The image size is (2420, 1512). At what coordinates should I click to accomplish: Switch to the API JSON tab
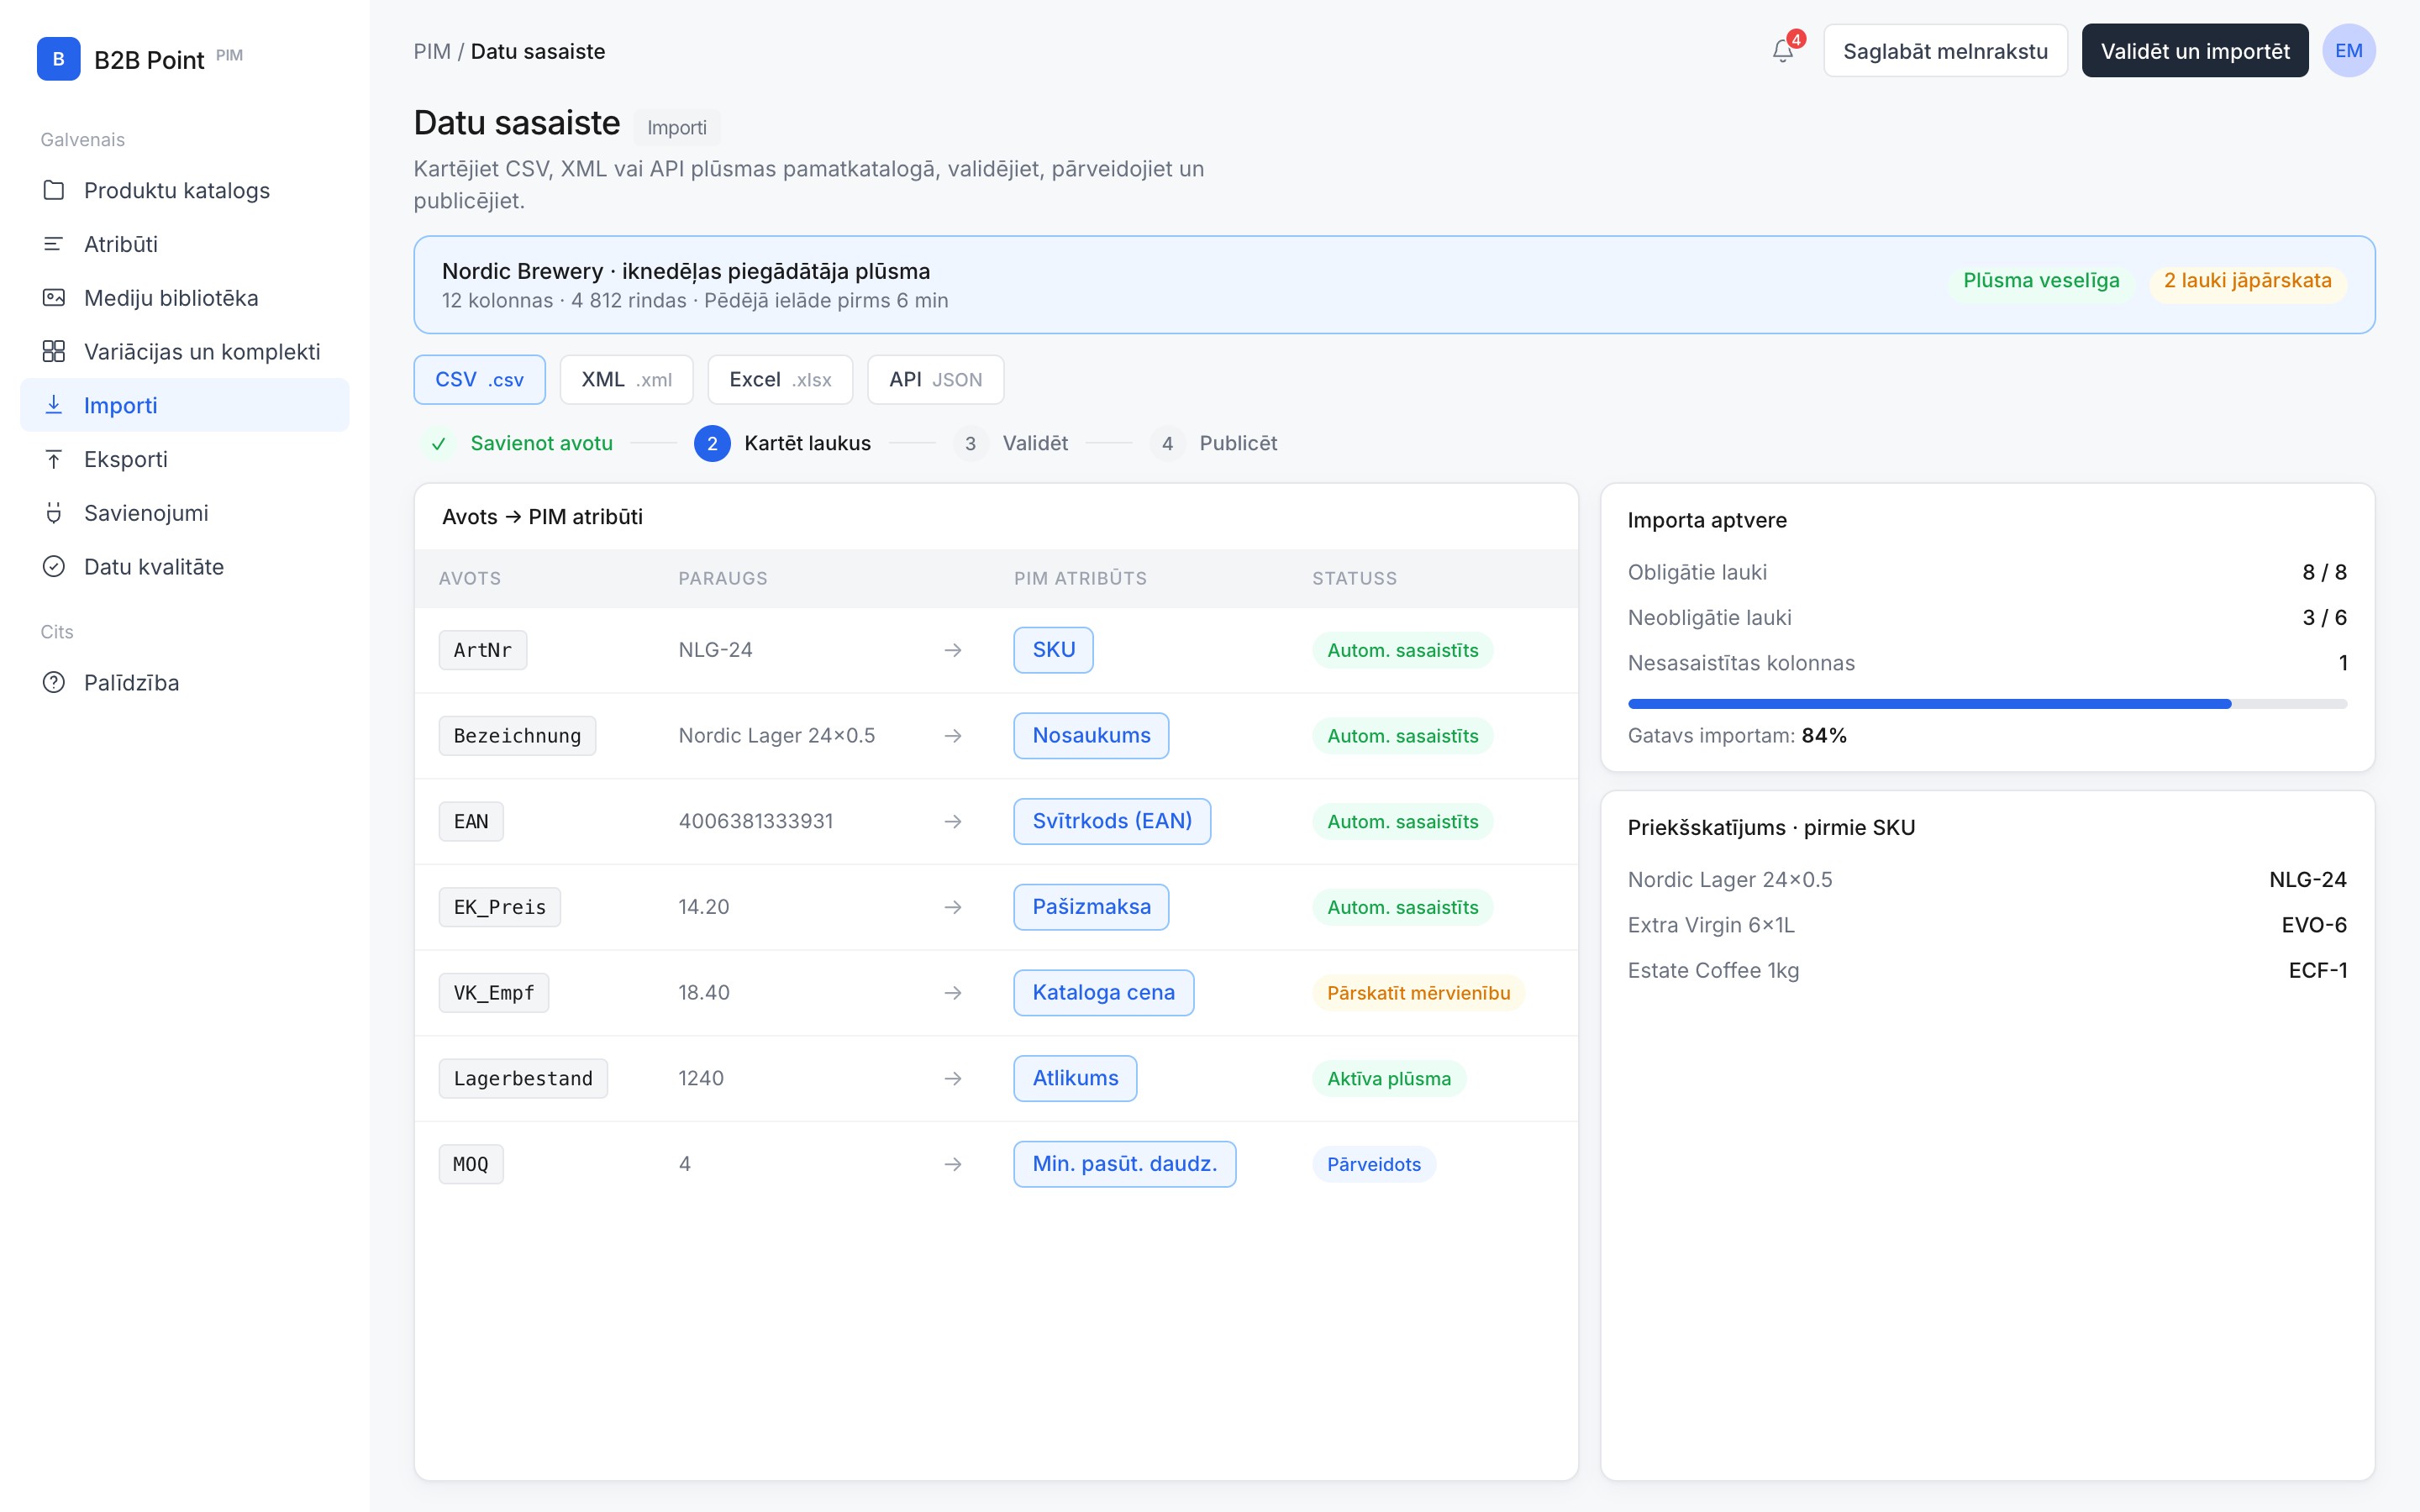[935, 380]
